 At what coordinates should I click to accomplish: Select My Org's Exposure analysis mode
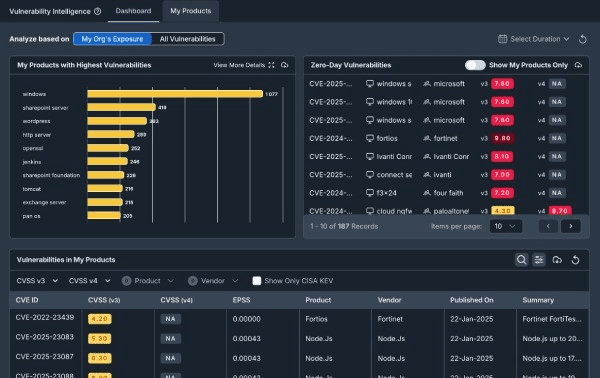point(112,39)
